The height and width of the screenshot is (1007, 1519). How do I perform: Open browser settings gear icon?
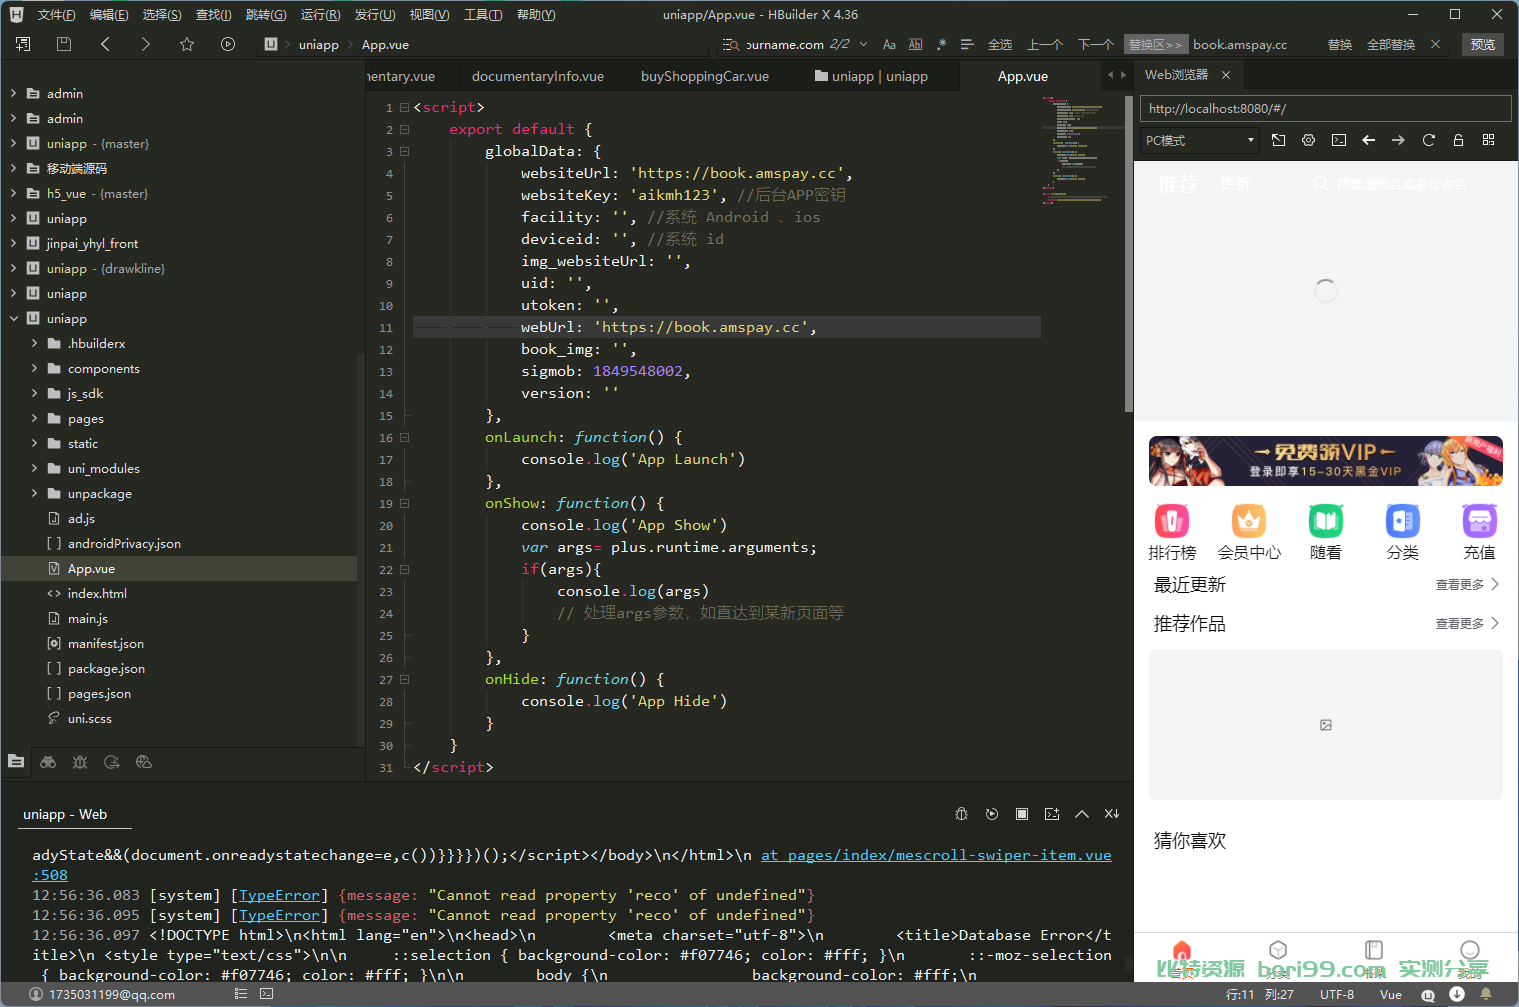(1308, 140)
